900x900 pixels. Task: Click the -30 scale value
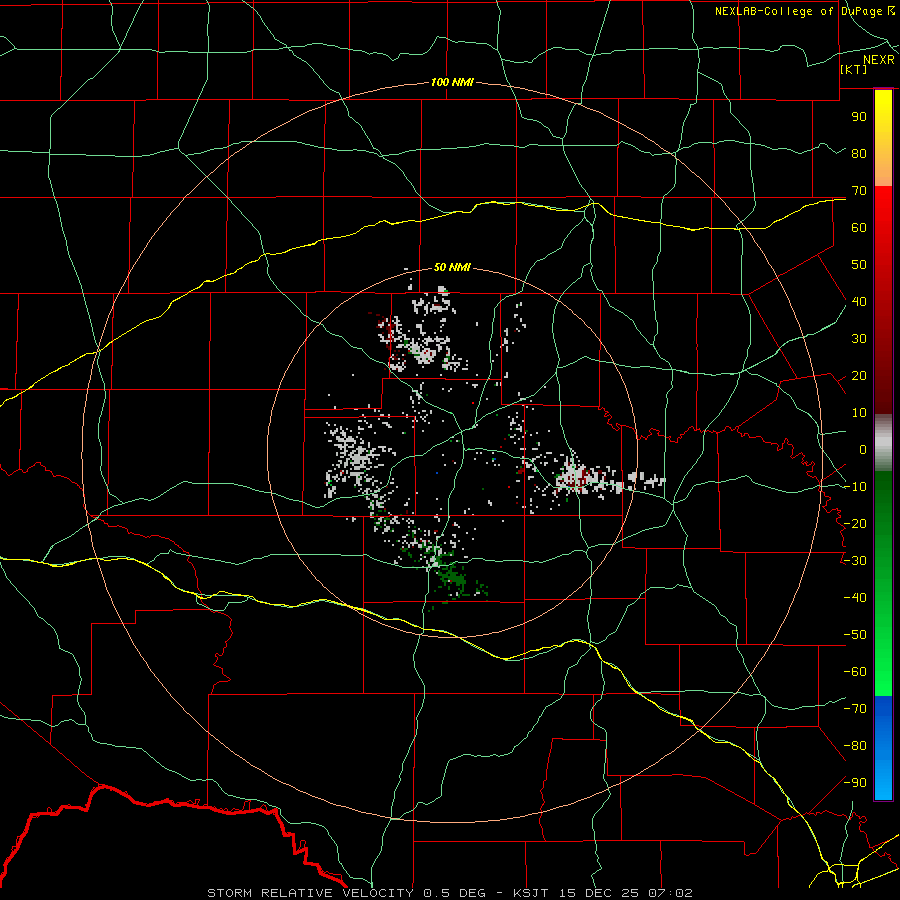point(855,561)
